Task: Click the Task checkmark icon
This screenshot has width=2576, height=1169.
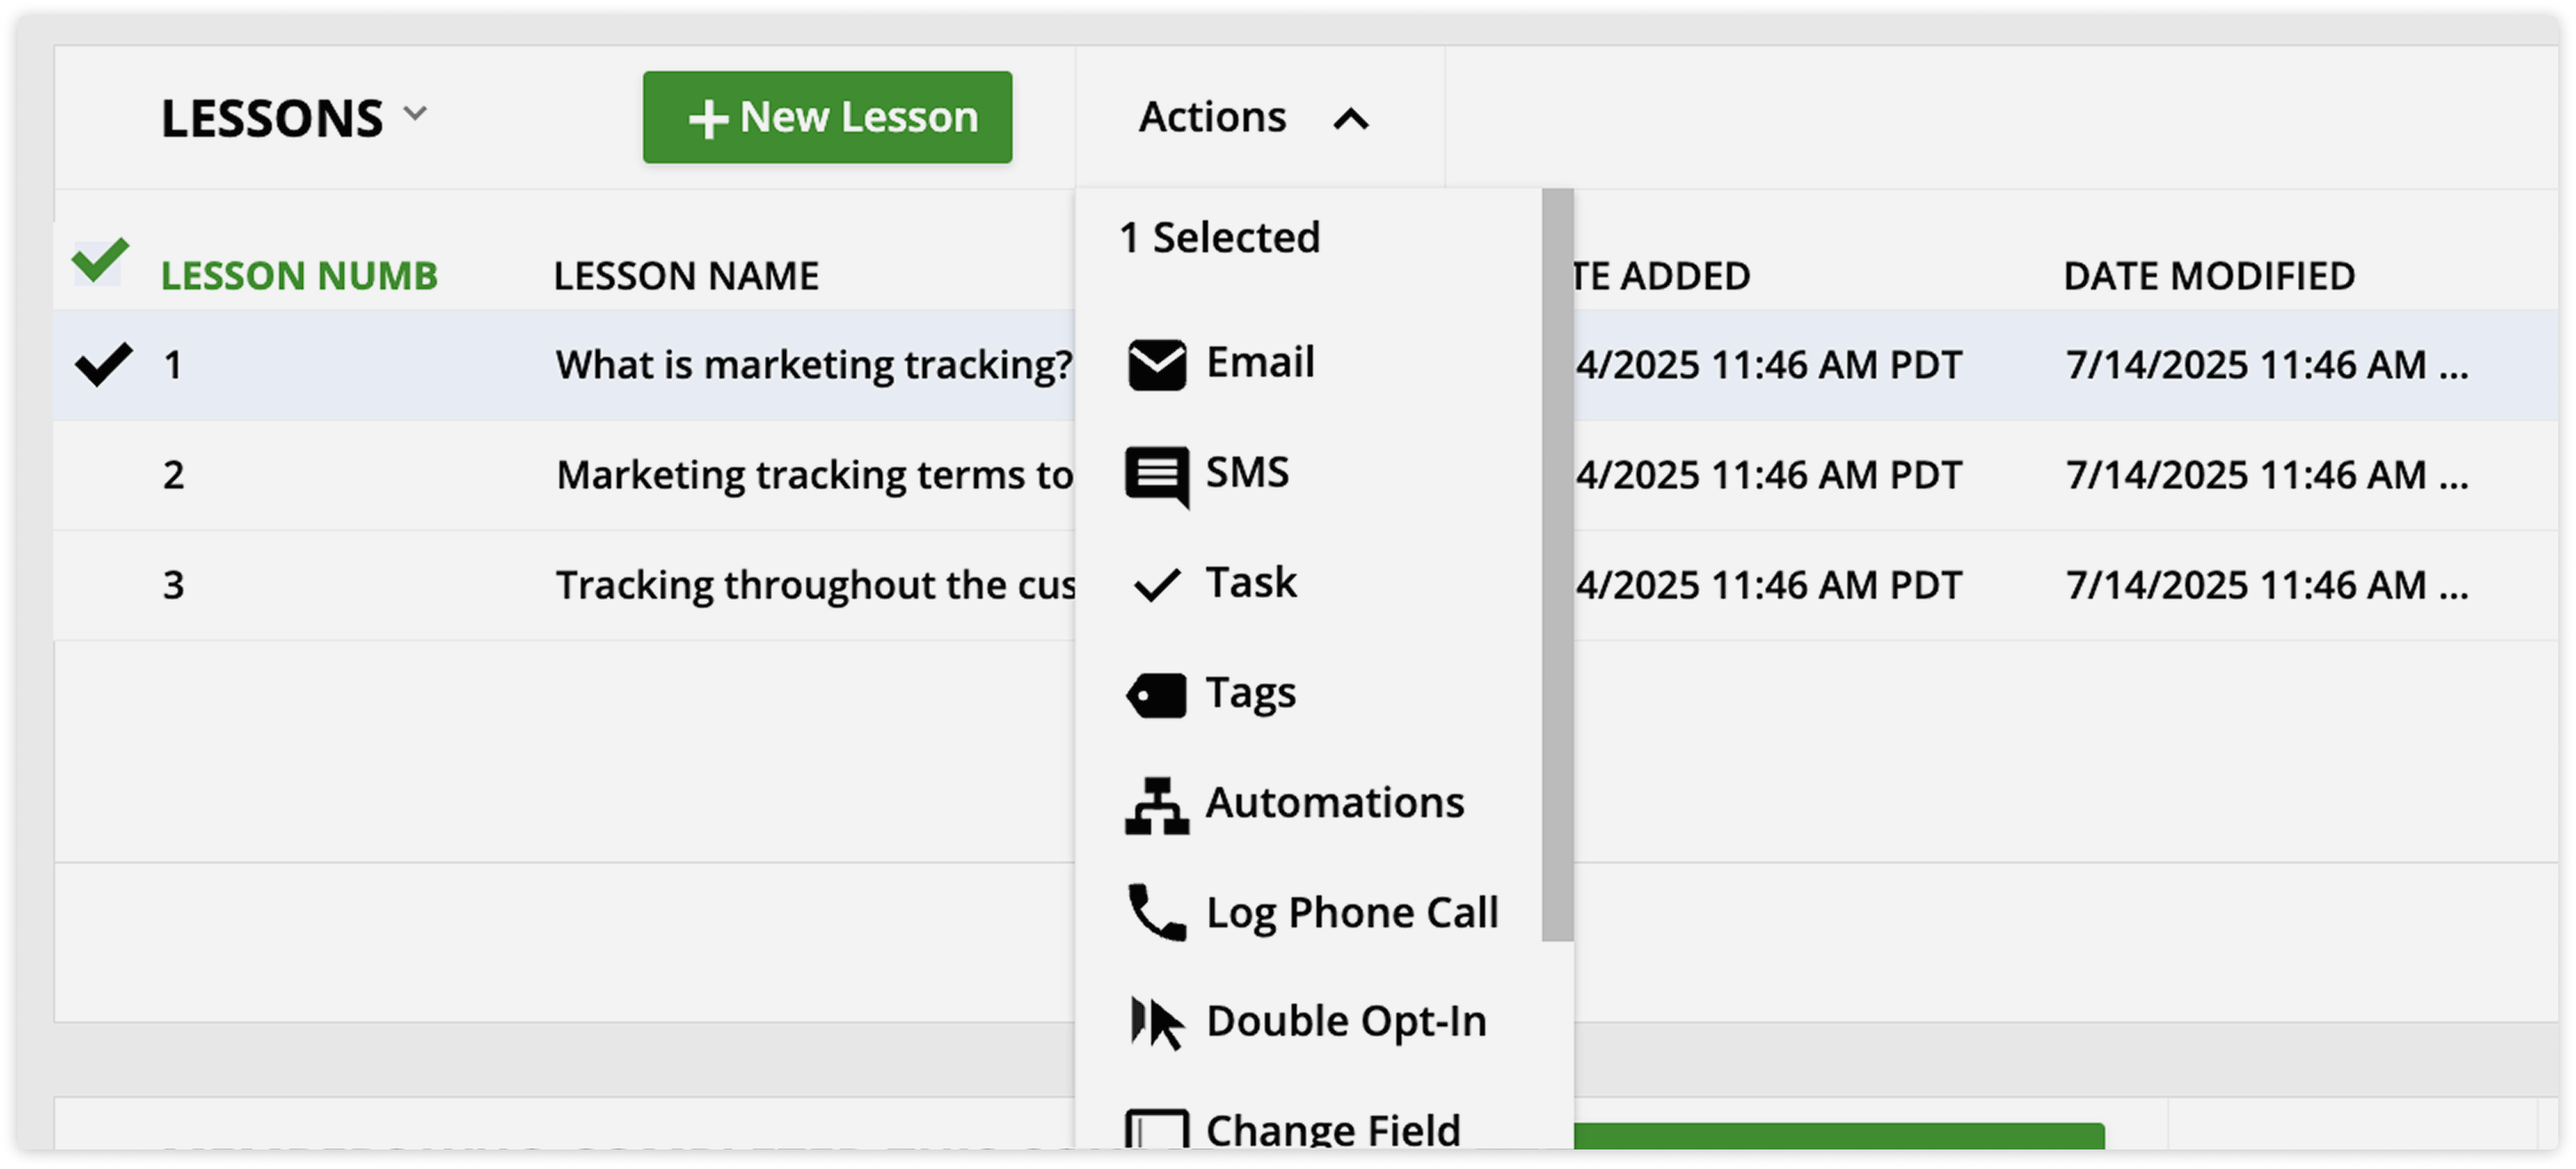Action: pyautogui.click(x=1157, y=585)
